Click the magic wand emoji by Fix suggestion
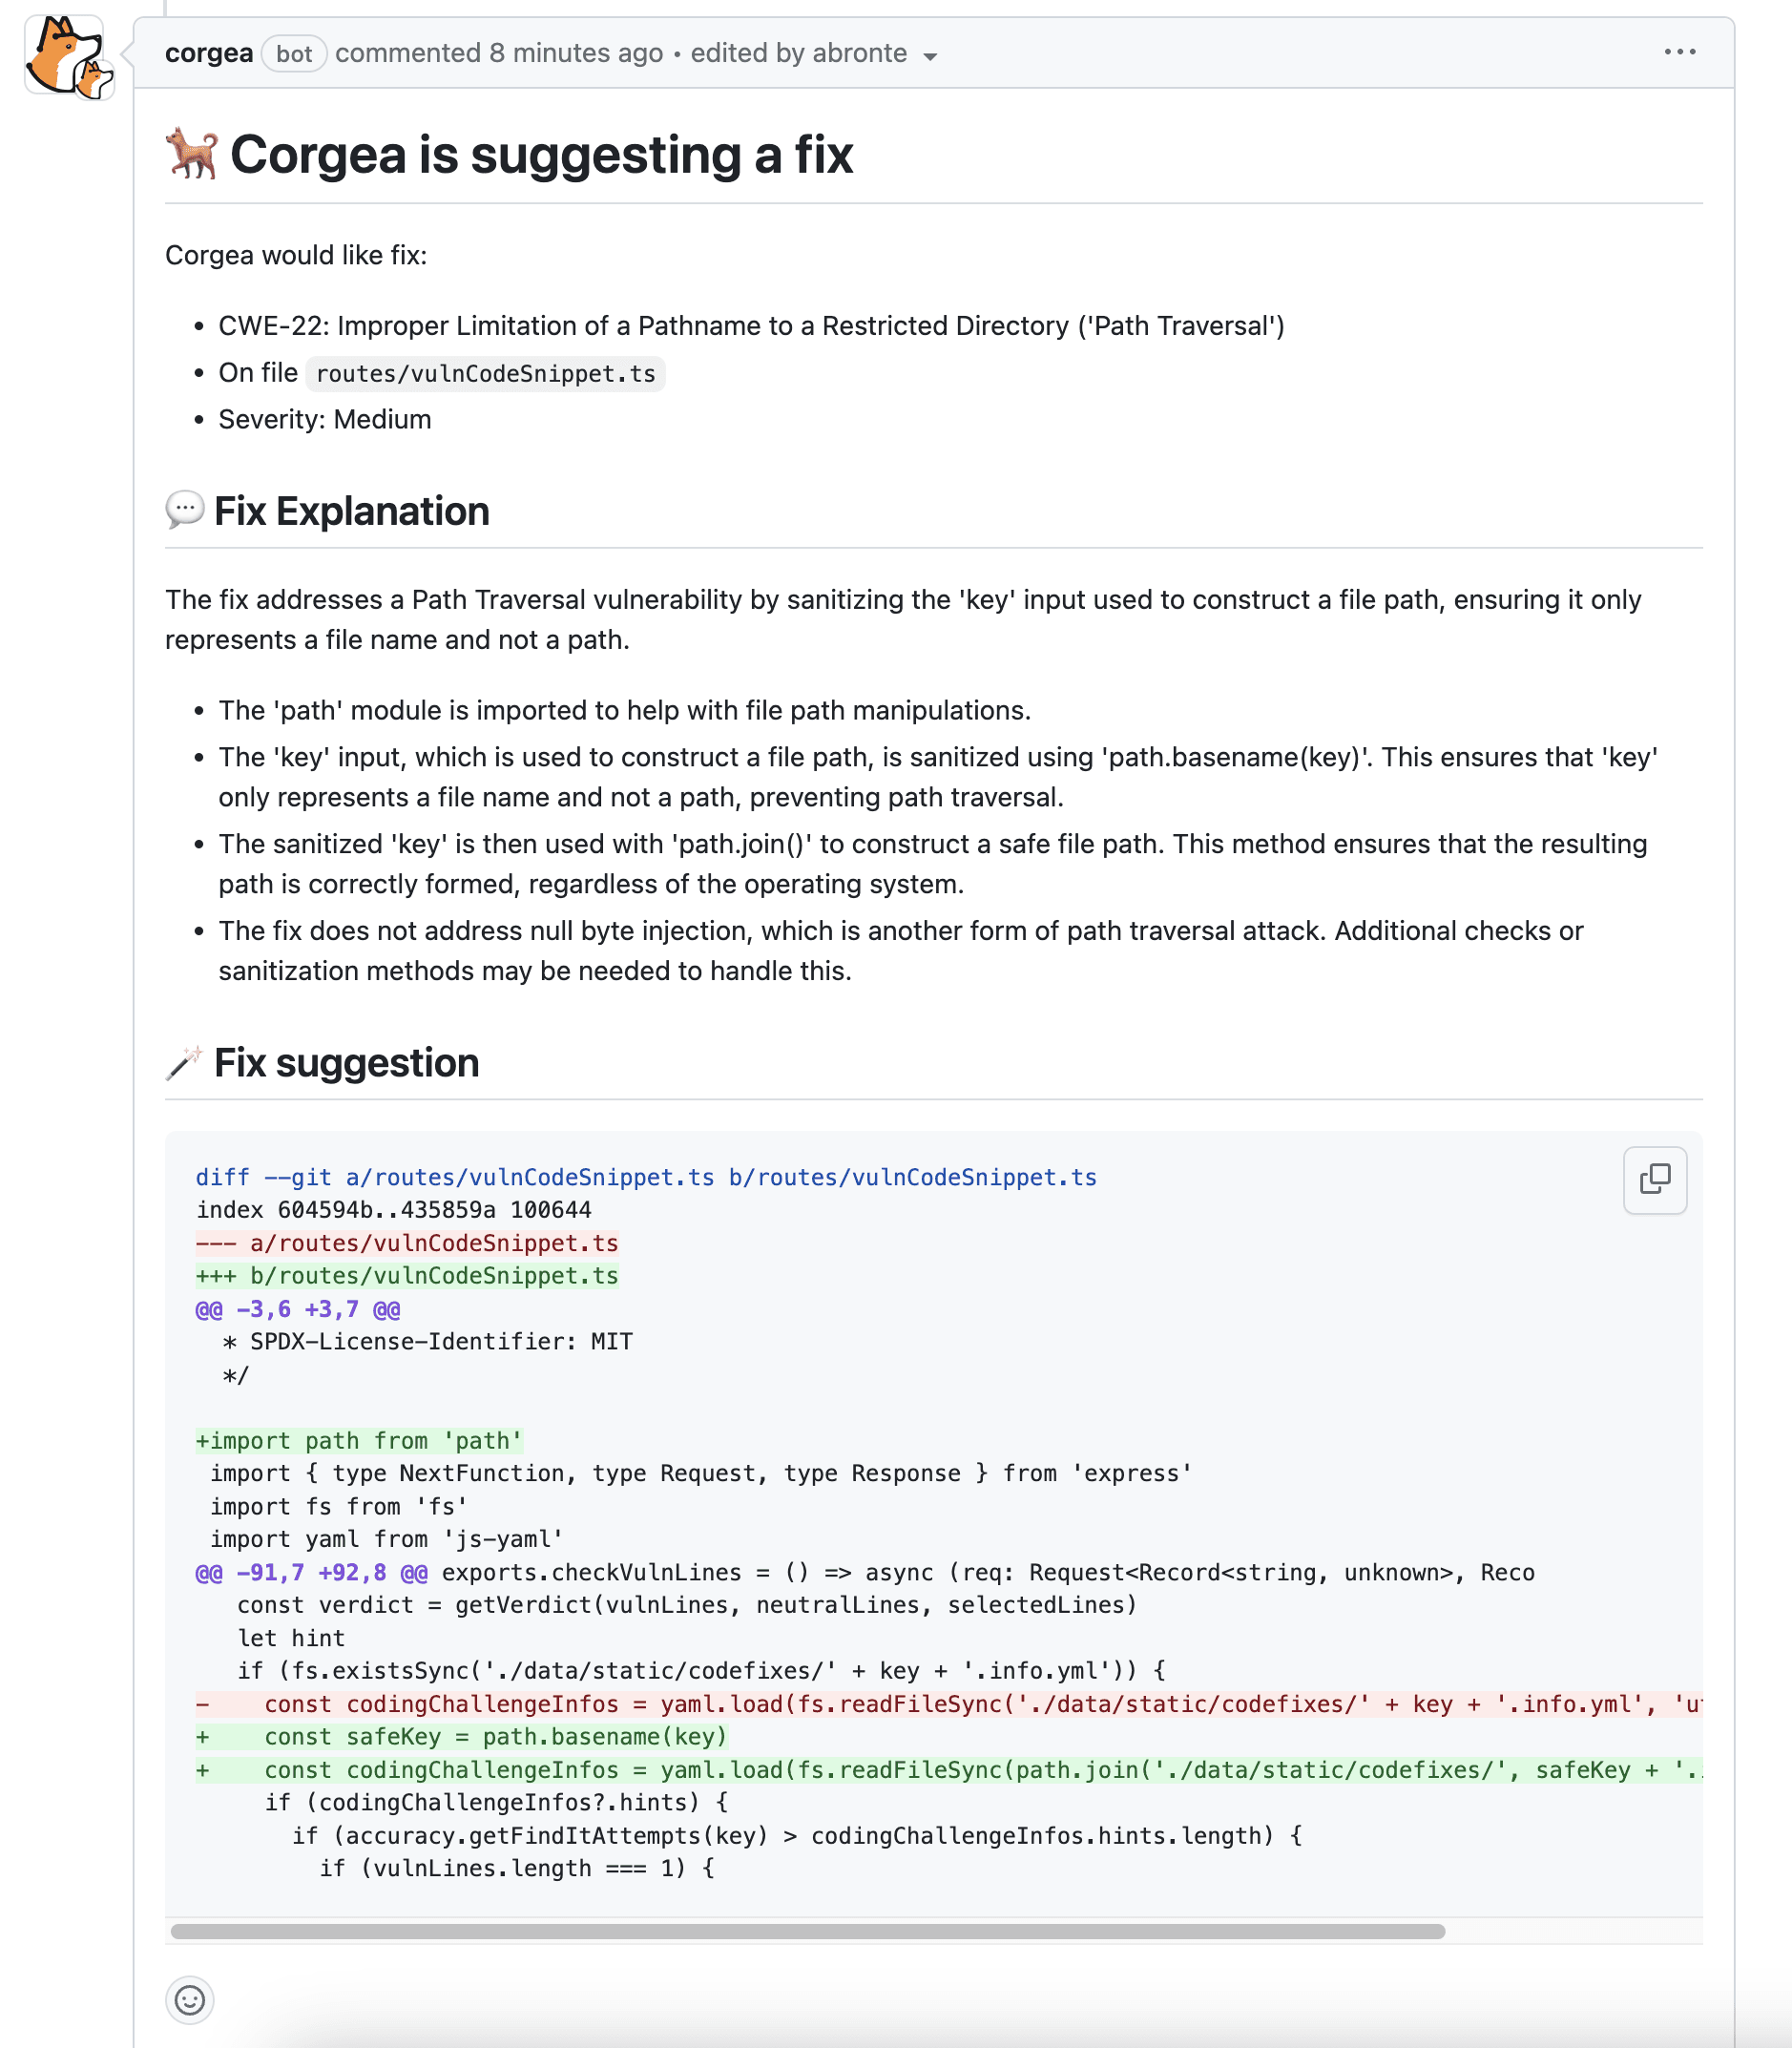Viewport: 1792px width, 2048px height. tap(184, 1062)
